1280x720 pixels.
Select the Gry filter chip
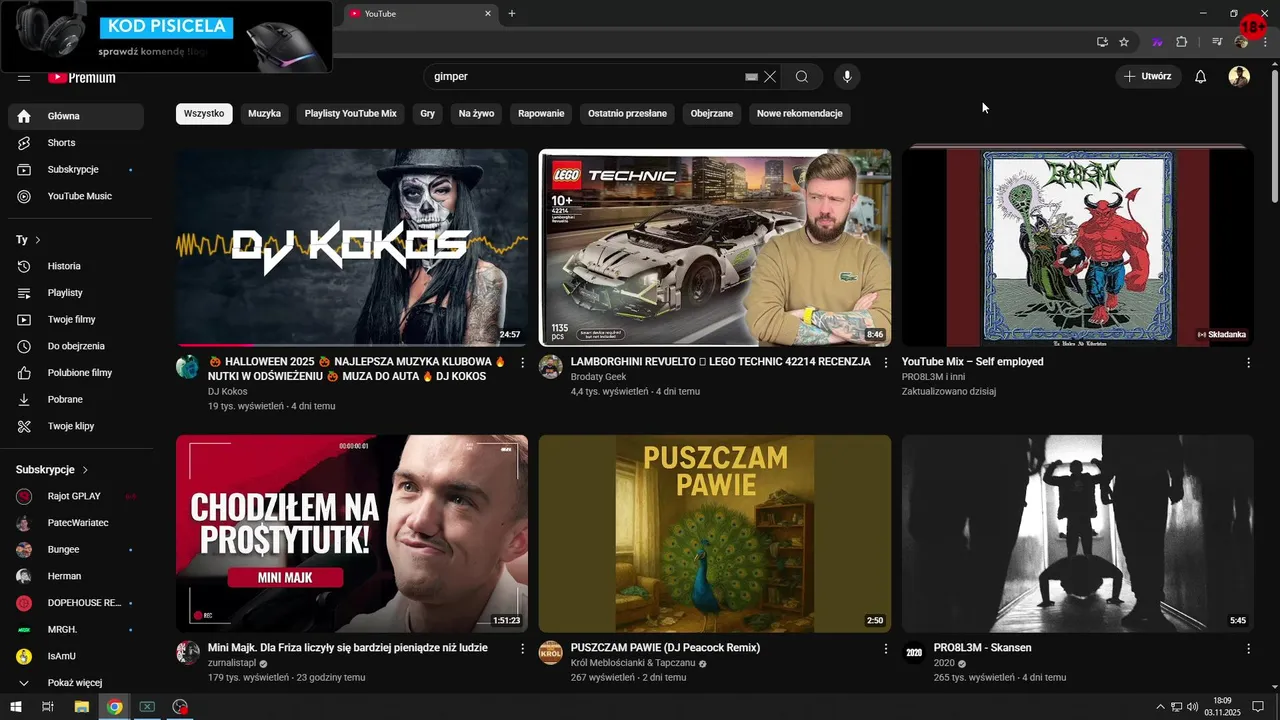pyautogui.click(x=428, y=114)
